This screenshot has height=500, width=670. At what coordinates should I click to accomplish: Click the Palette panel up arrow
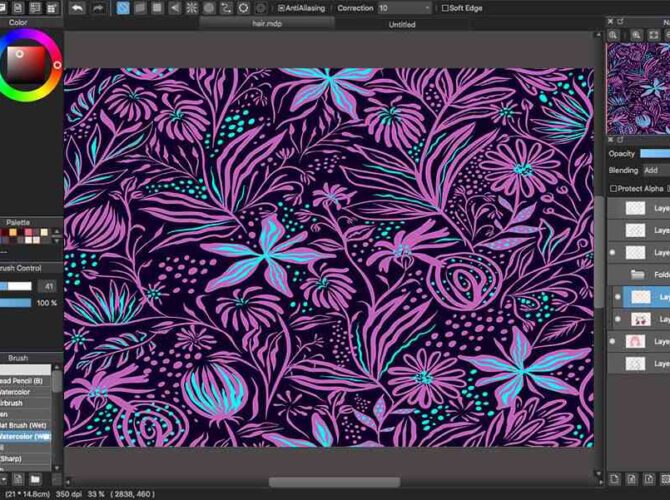tap(56, 232)
